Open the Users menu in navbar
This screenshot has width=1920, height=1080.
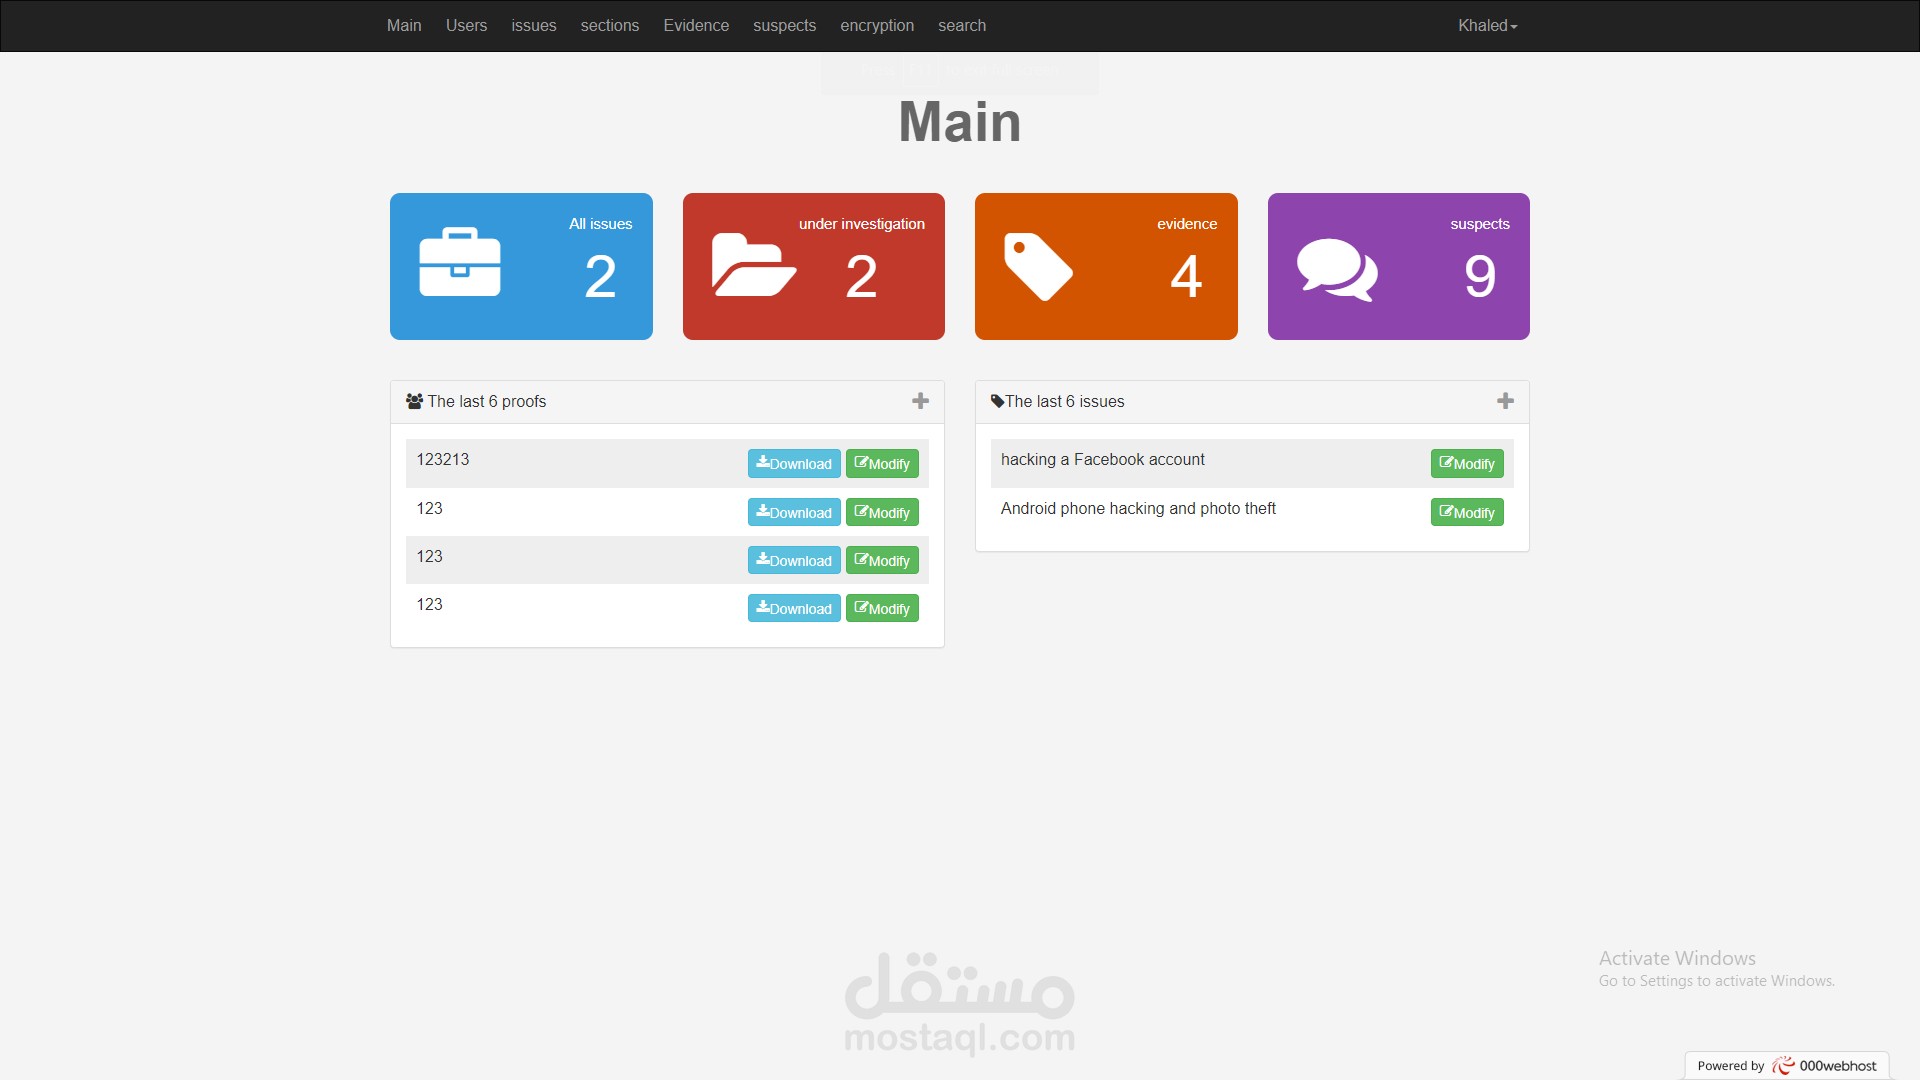(x=466, y=26)
